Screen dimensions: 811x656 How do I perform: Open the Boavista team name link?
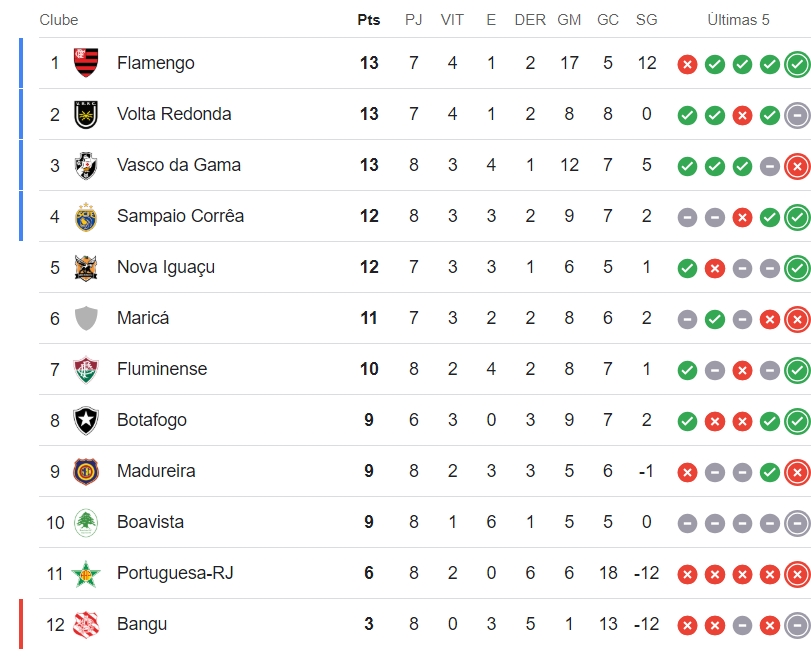(x=150, y=521)
